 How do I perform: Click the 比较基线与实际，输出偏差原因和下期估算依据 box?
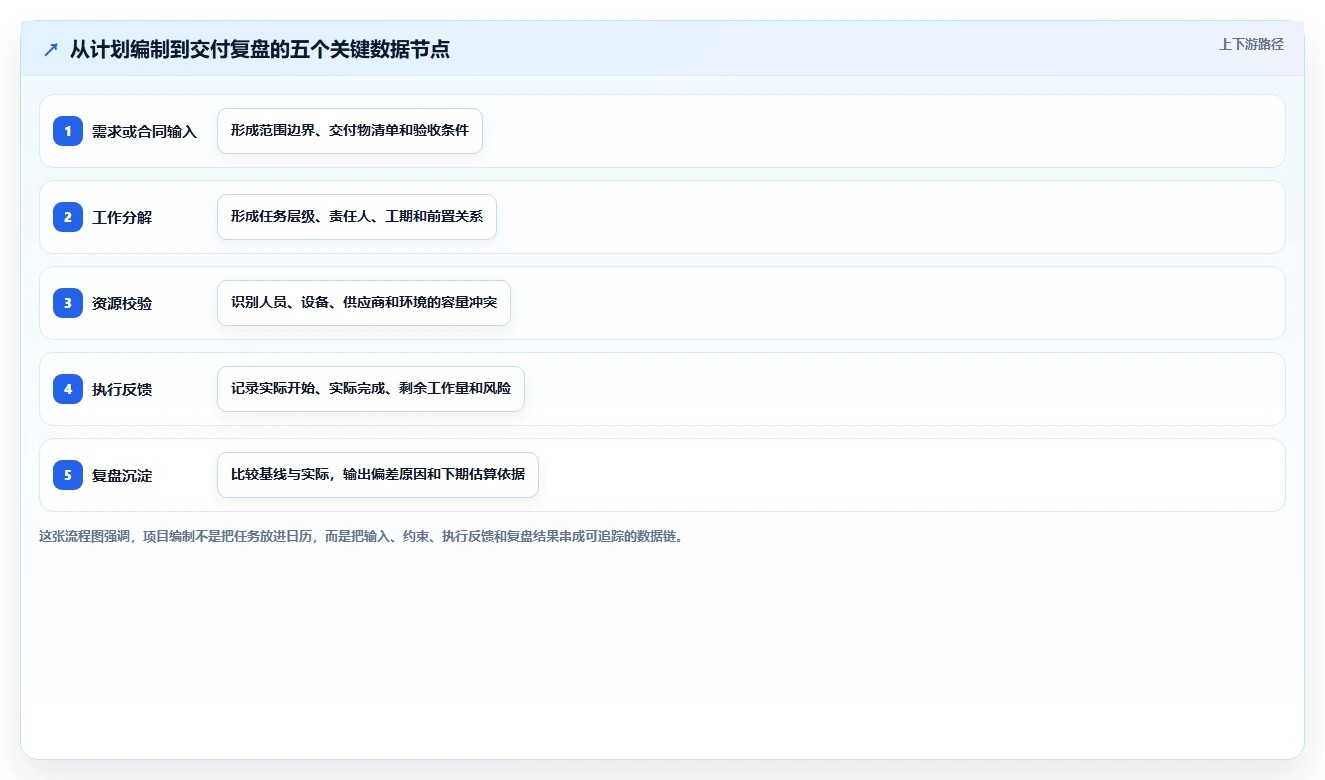[x=378, y=475]
